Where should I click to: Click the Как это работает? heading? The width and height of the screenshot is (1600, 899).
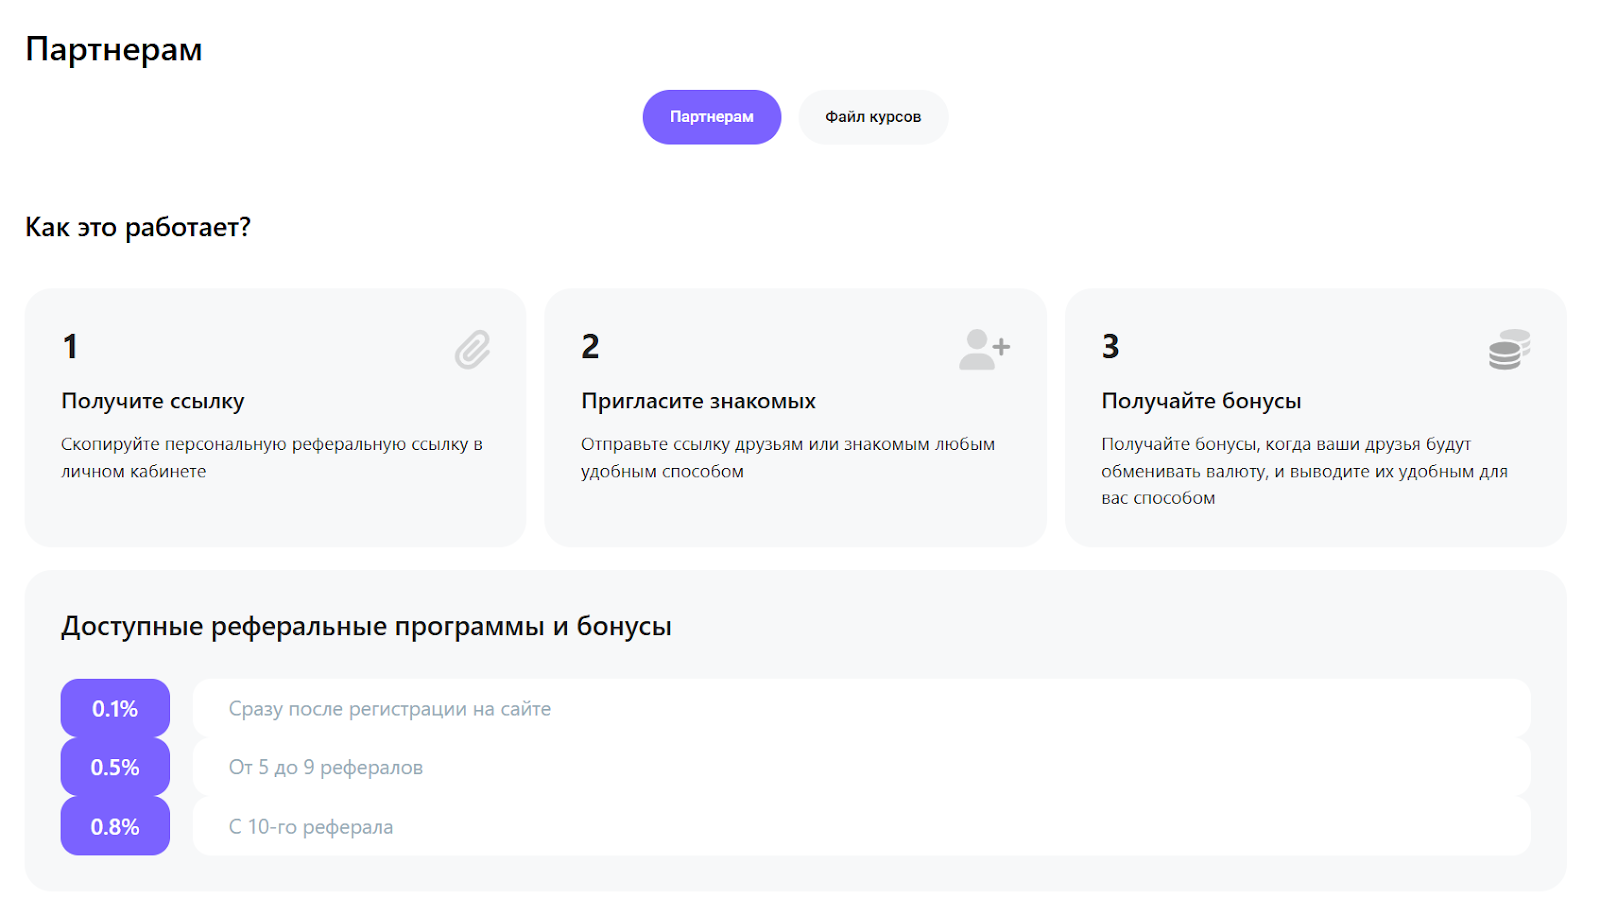[138, 227]
